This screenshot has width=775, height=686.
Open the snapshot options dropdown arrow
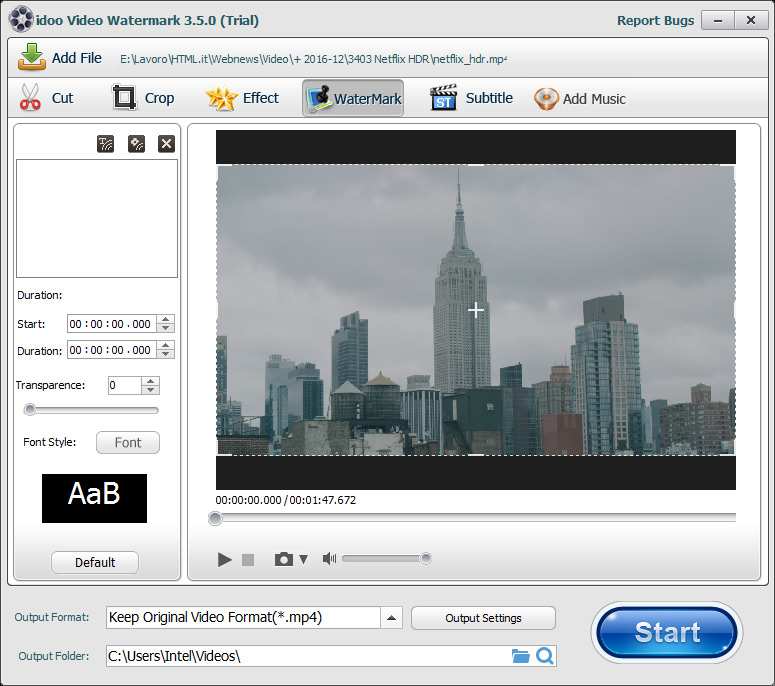point(304,559)
